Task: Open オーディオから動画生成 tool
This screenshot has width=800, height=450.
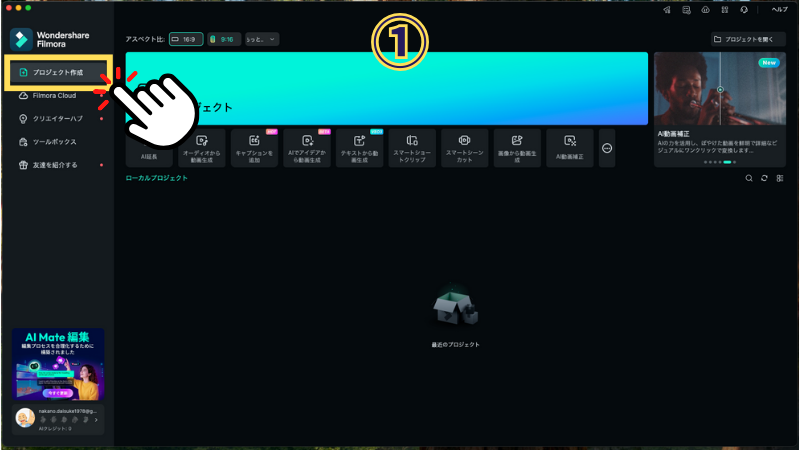Action: pyautogui.click(x=202, y=147)
